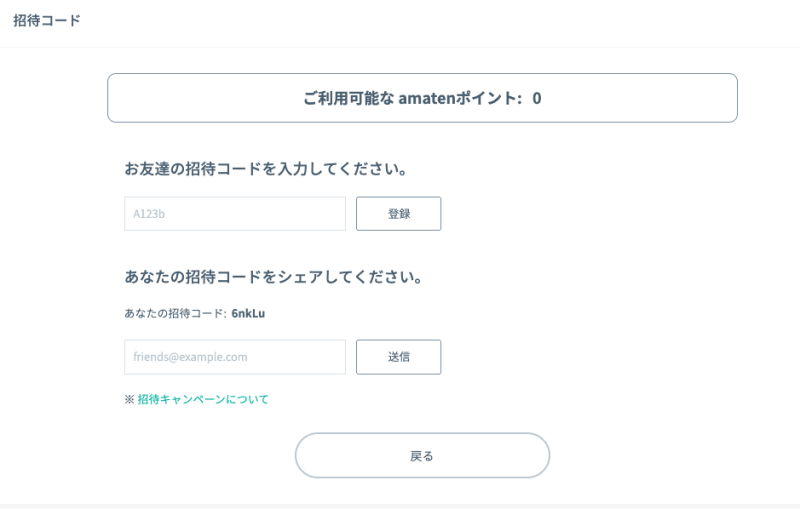Click the ご利用可能な text in the banner

347,98
